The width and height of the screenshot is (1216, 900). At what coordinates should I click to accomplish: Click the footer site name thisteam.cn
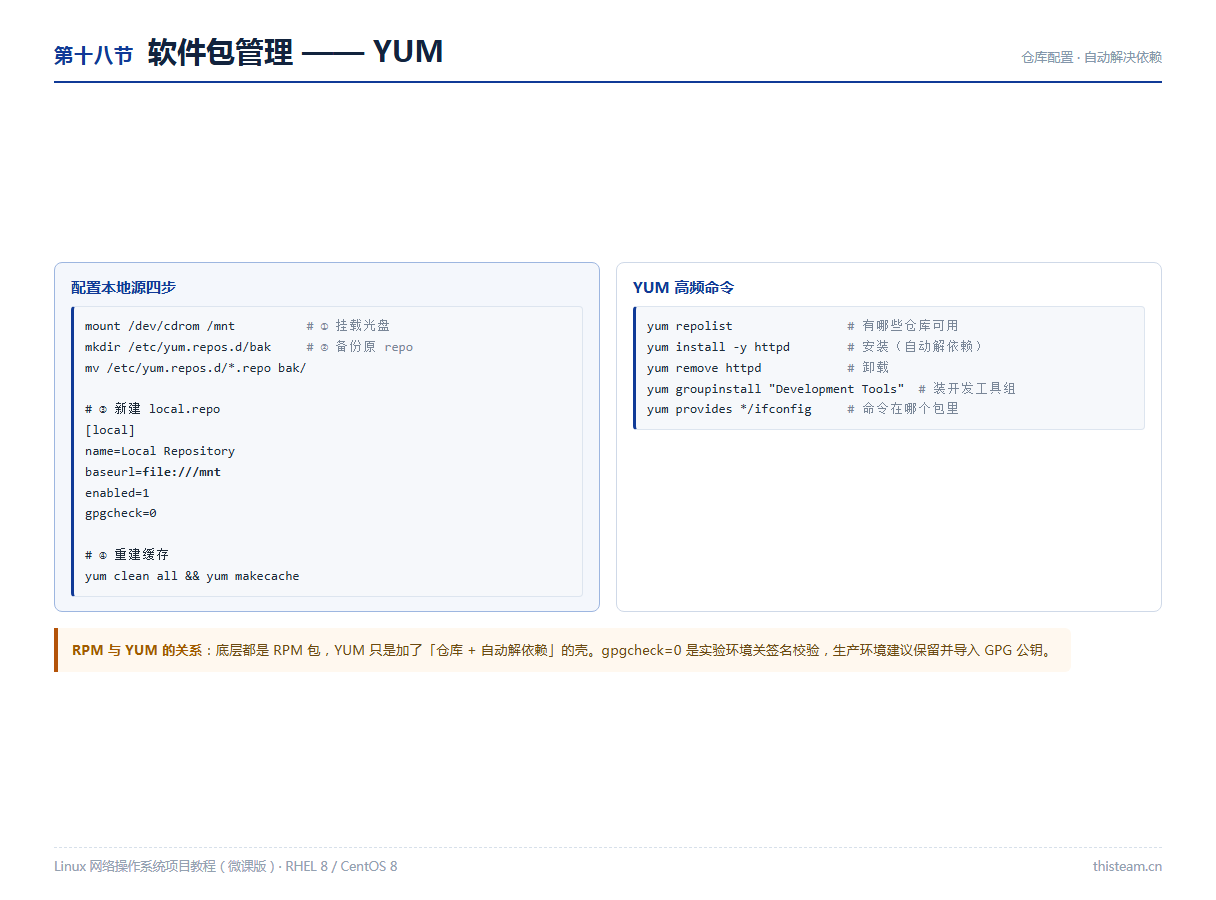click(1127, 866)
